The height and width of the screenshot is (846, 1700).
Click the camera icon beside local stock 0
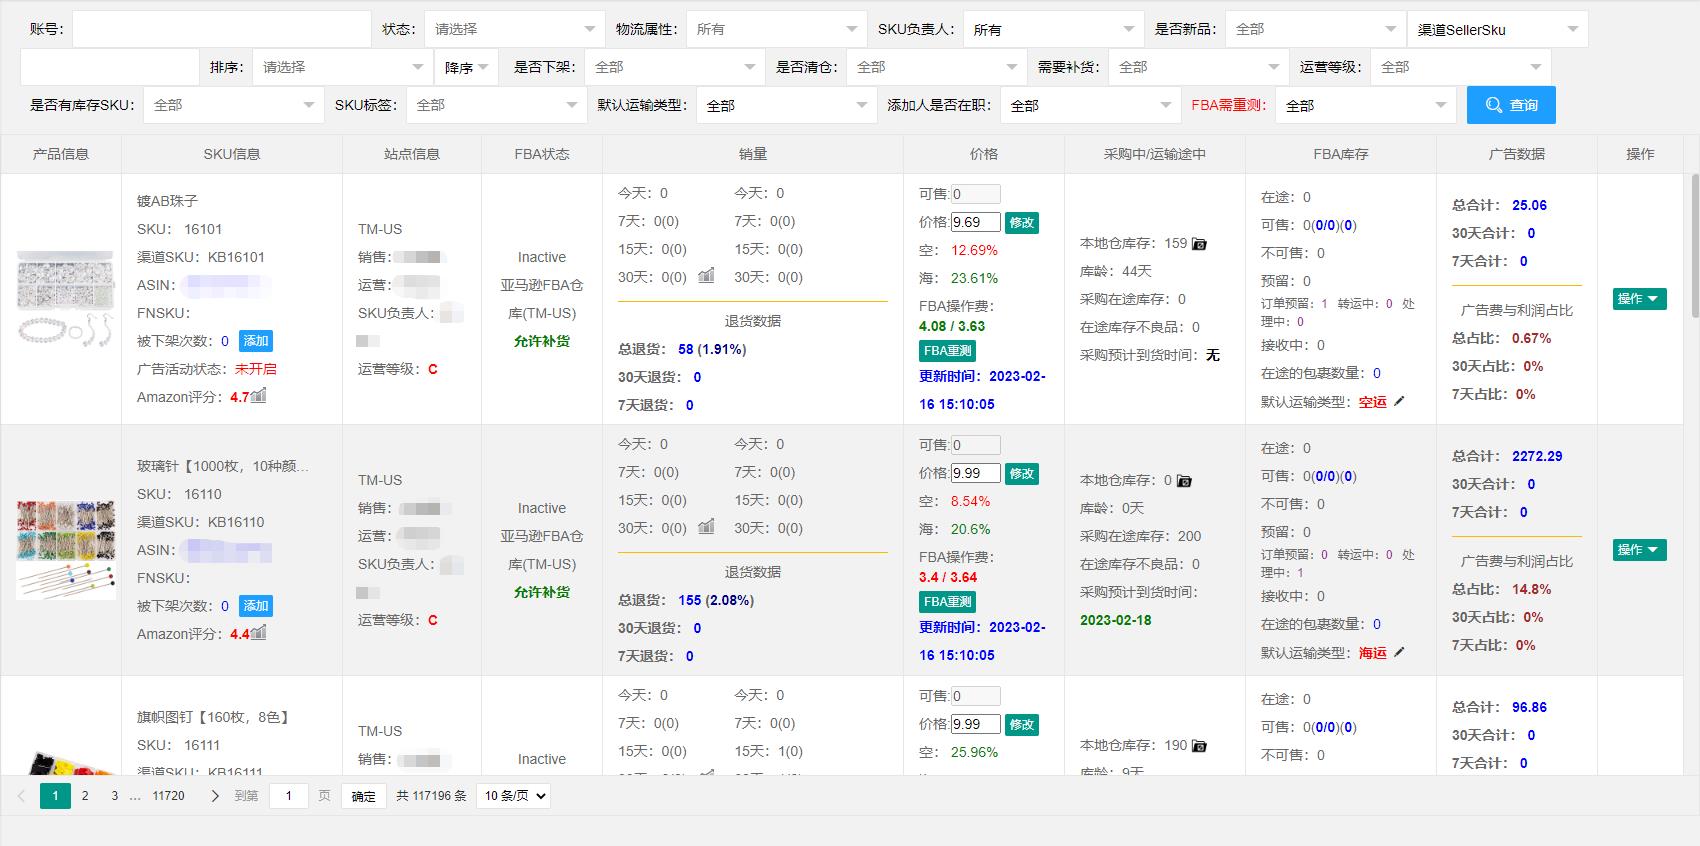[x=1184, y=481]
